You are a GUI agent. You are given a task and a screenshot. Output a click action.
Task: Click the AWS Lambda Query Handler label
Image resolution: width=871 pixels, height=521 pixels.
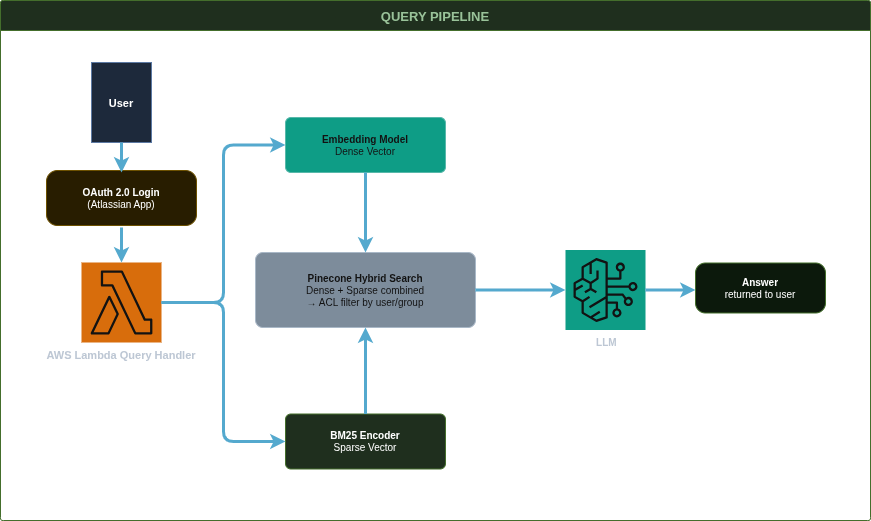click(121, 355)
